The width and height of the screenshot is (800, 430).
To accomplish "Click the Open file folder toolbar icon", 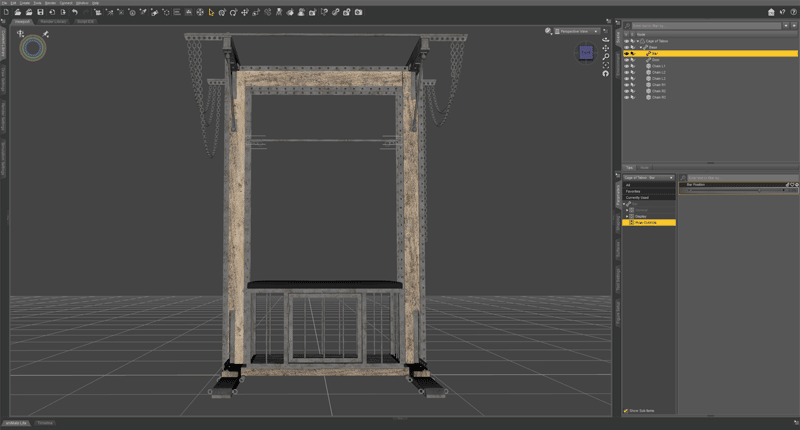I will point(17,12).
